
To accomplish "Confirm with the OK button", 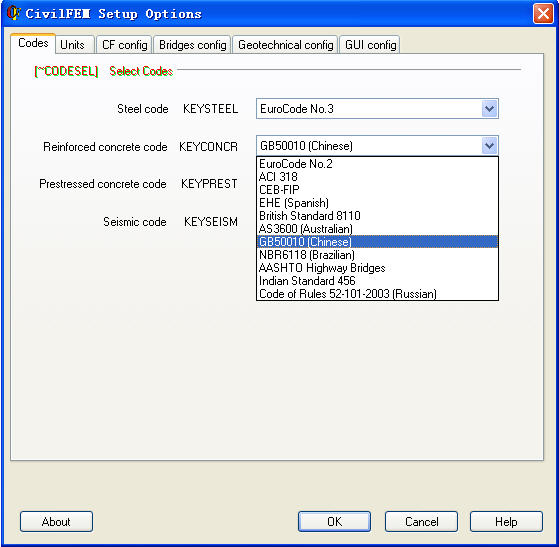I will (334, 522).
